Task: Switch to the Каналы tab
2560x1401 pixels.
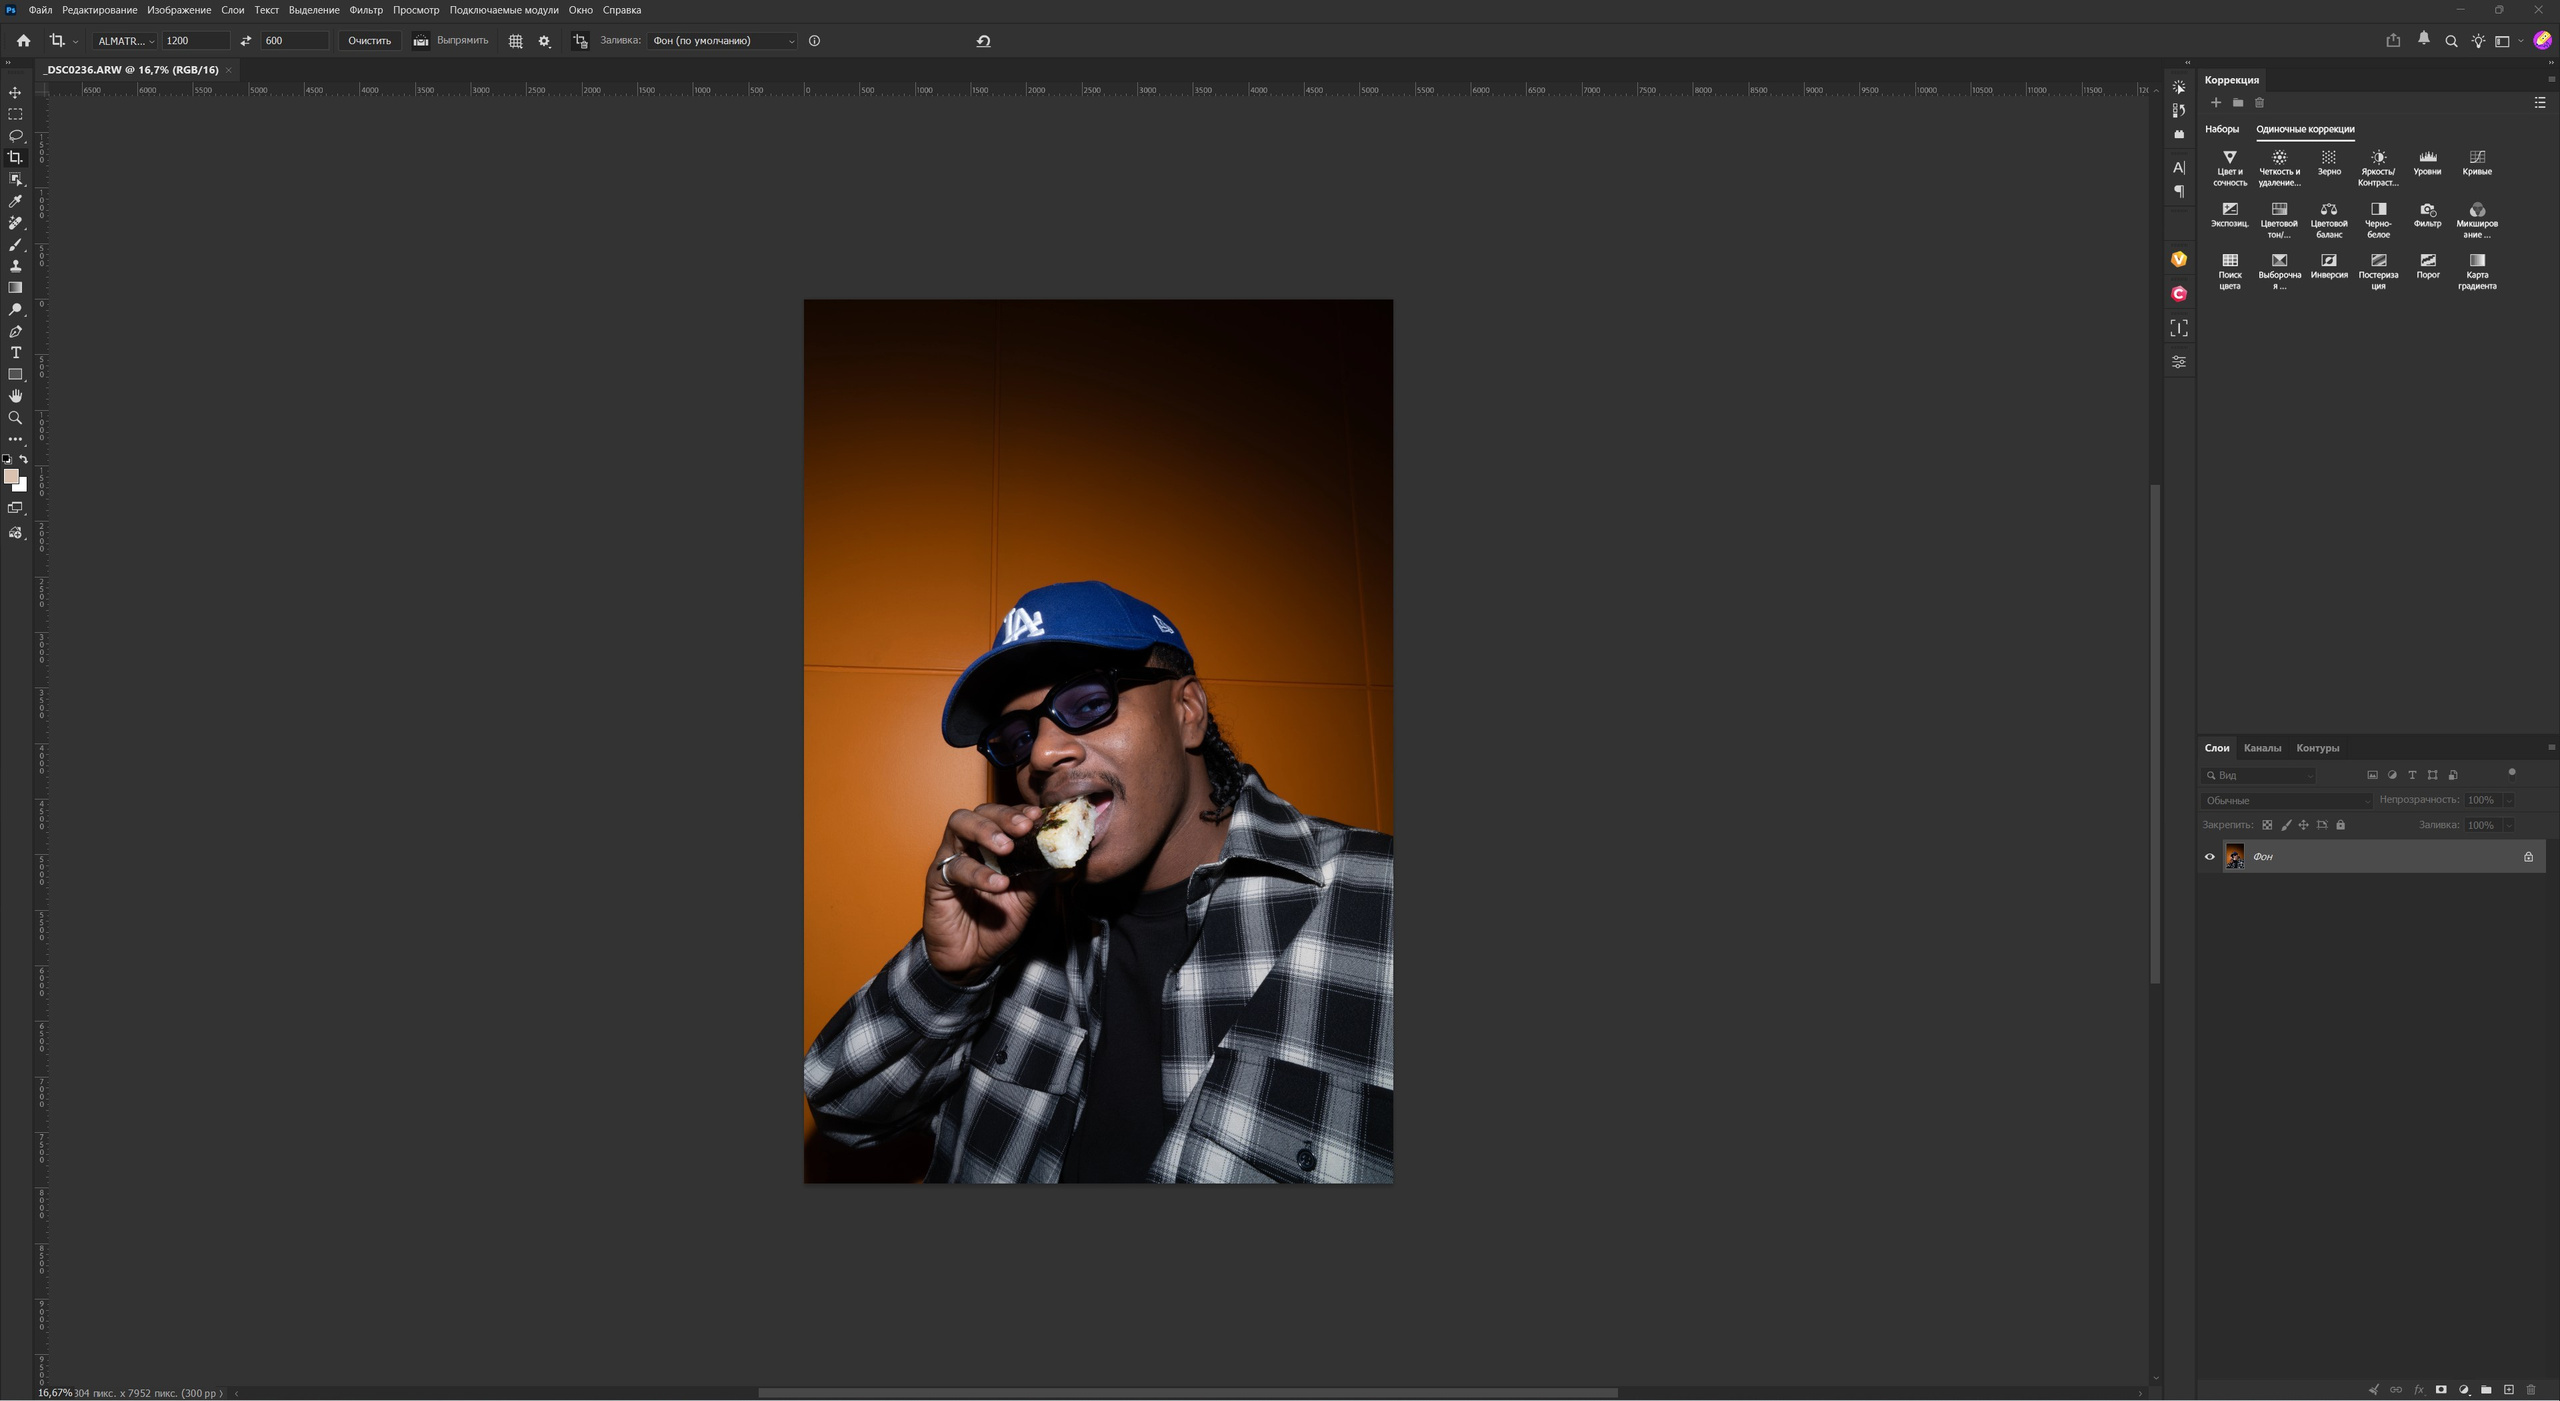Action: (2261, 748)
